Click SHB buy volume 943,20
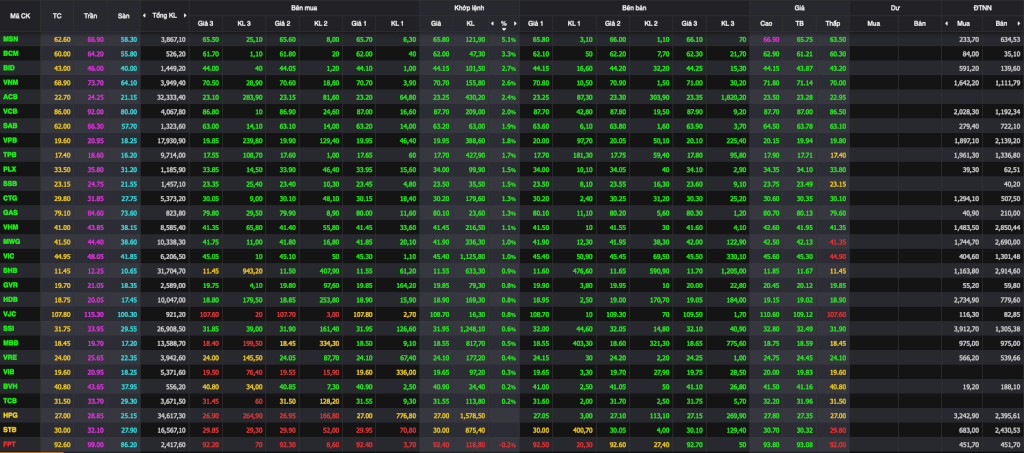The height and width of the screenshot is (453, 1024). pyautogui.click(x=253, y=269)
